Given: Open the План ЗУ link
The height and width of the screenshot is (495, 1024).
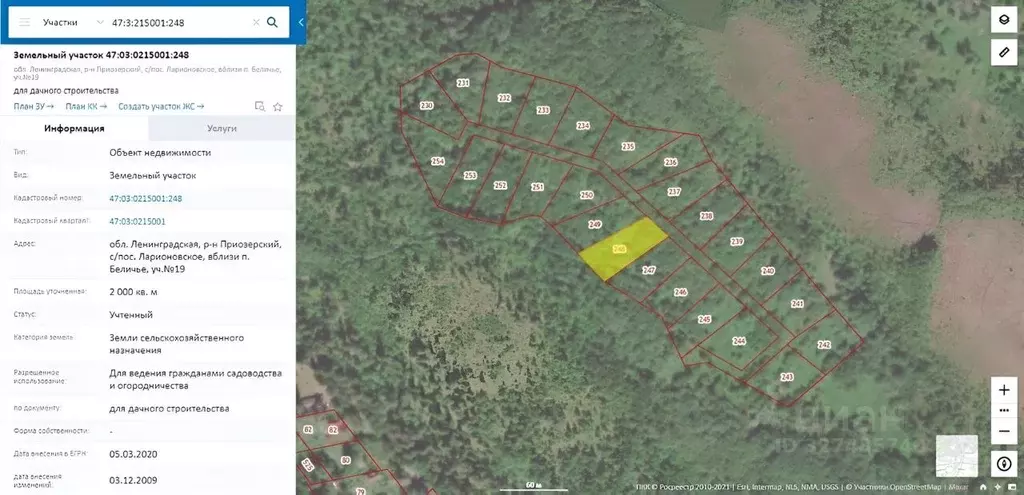Looking at the screenshot, I should click(x=33, y=106).
